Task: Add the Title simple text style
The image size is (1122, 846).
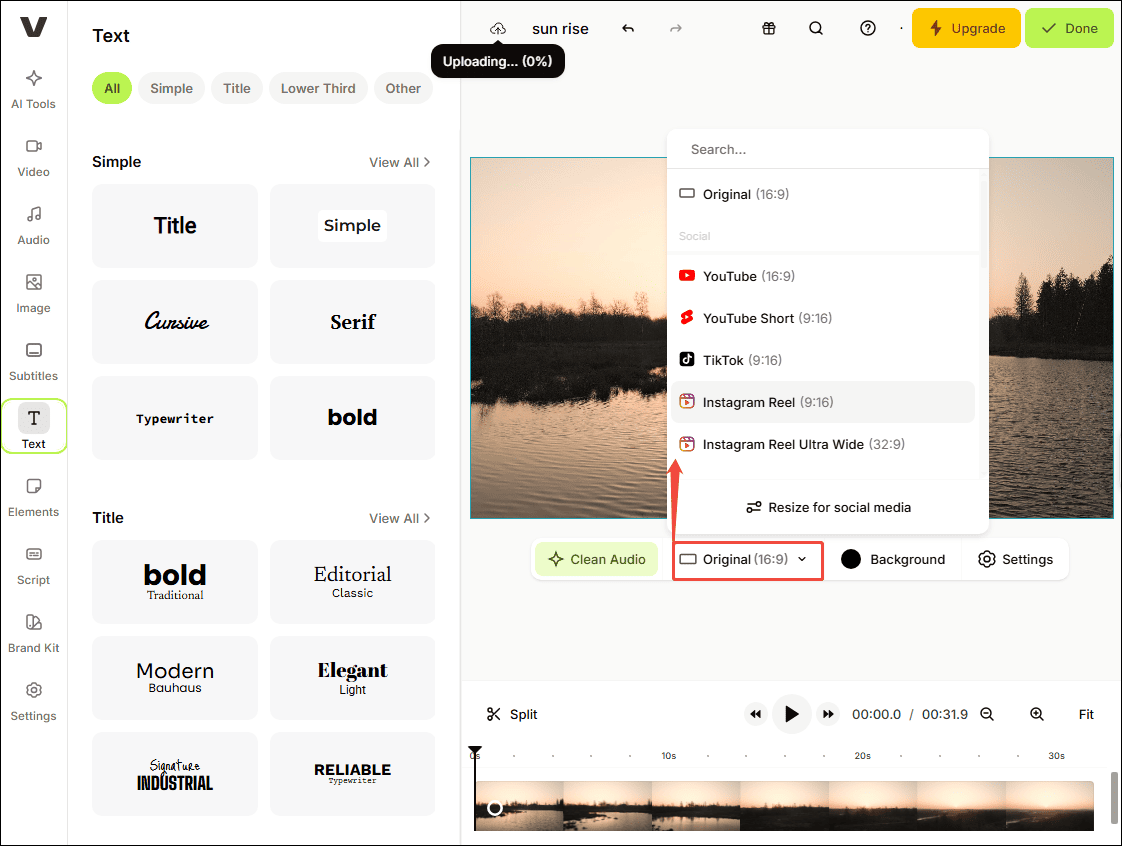Action: pos(175,226)
